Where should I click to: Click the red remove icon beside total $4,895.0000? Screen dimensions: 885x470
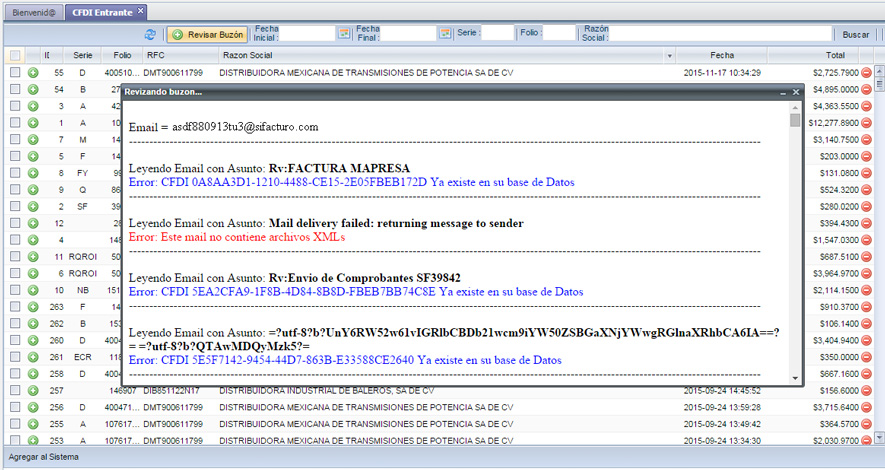pyautogui.click(x=866, y=89)
